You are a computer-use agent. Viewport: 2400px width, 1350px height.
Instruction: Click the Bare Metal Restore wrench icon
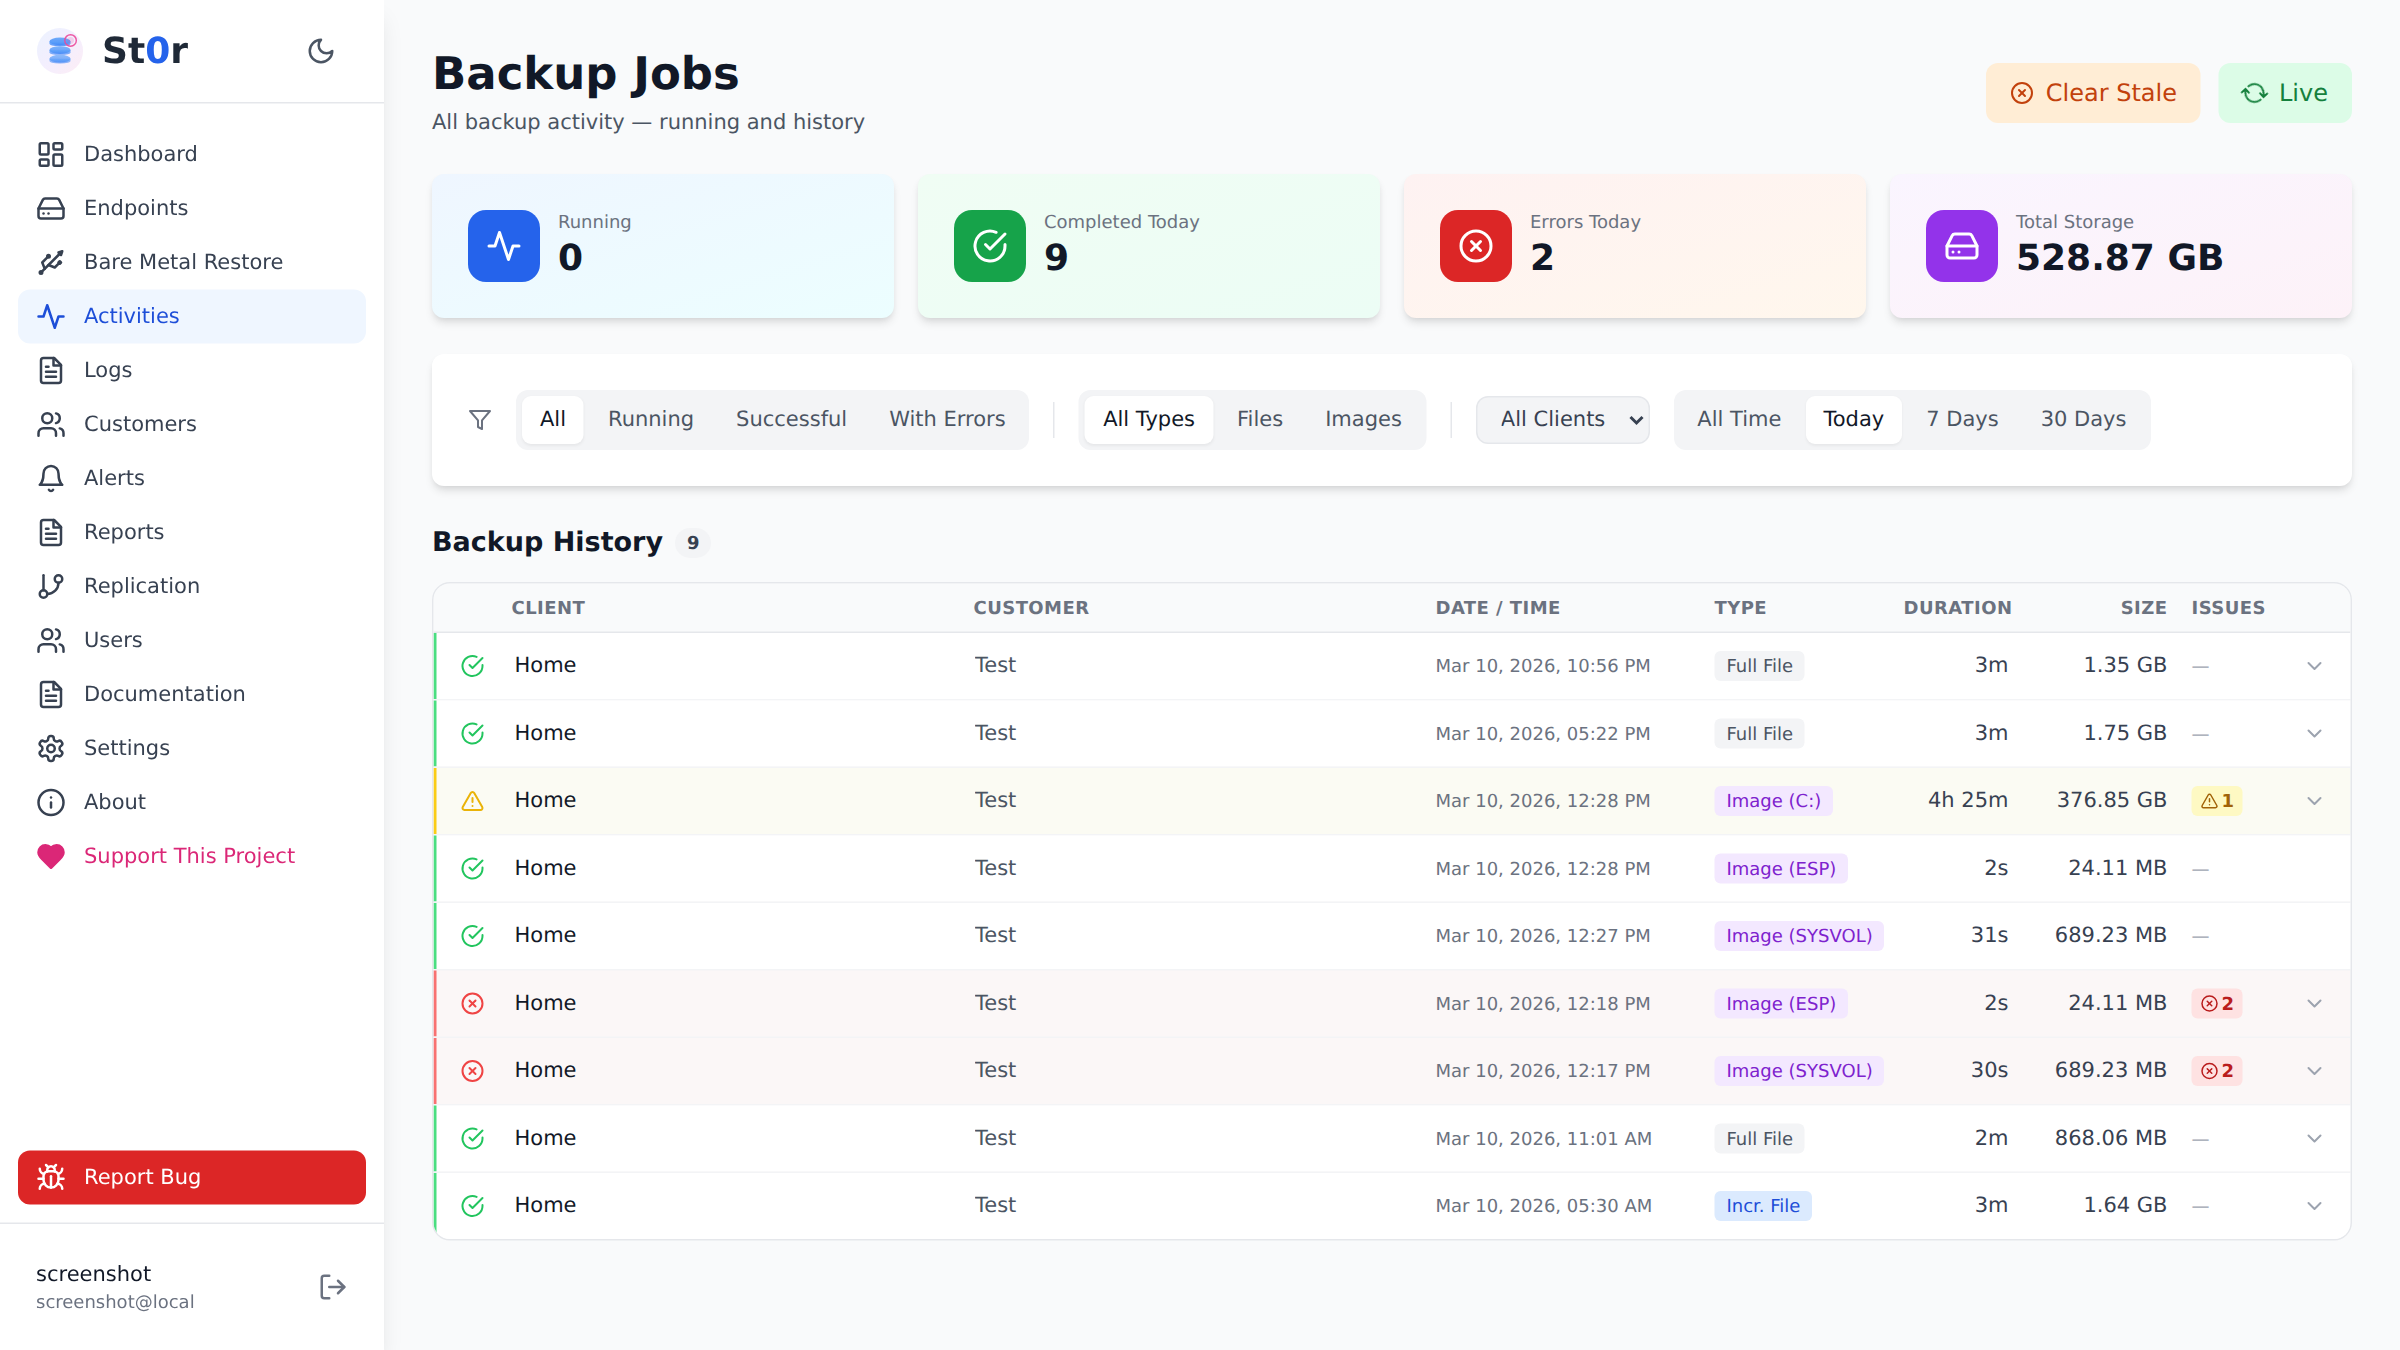coord(52,261)
